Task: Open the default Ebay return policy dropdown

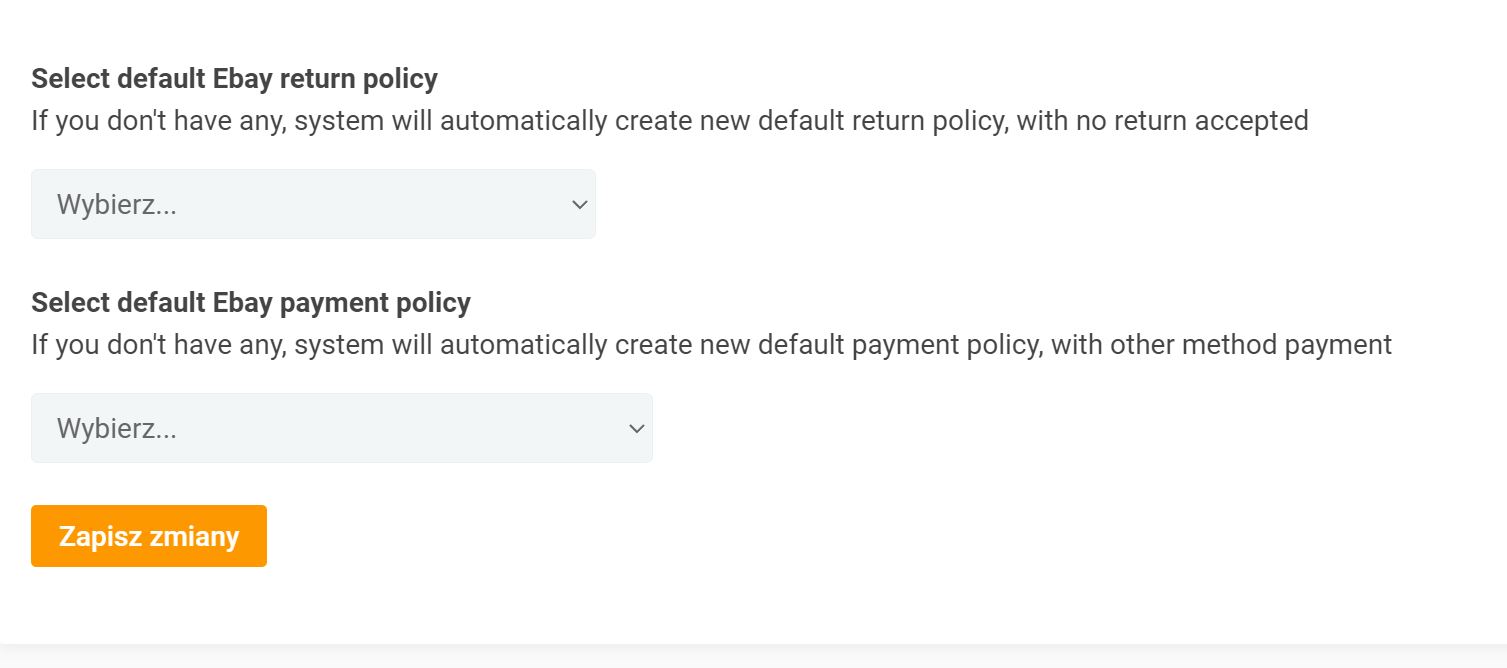Action: 313,204
